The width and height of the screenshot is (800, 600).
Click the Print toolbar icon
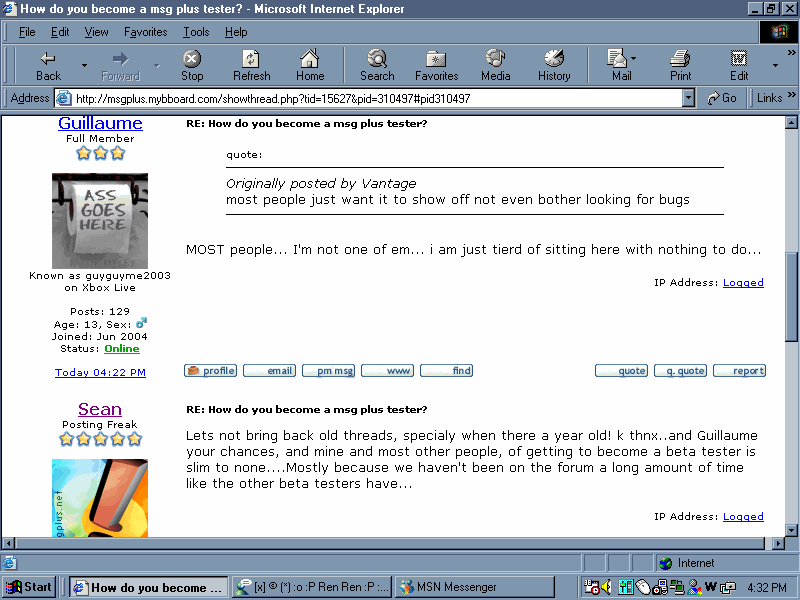tap(680, 66)
